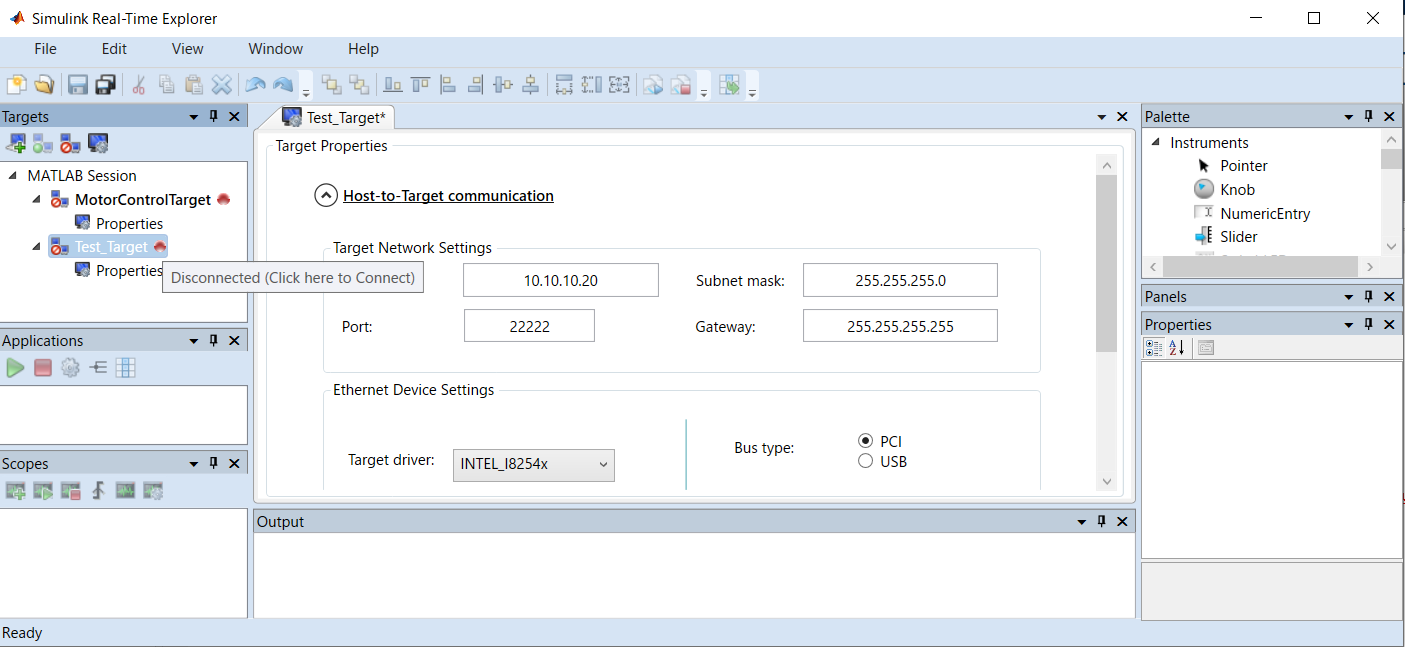Toggle the pin on the Output panel
Viewport: 1405px width, 647px height.
pos(1101,522)
